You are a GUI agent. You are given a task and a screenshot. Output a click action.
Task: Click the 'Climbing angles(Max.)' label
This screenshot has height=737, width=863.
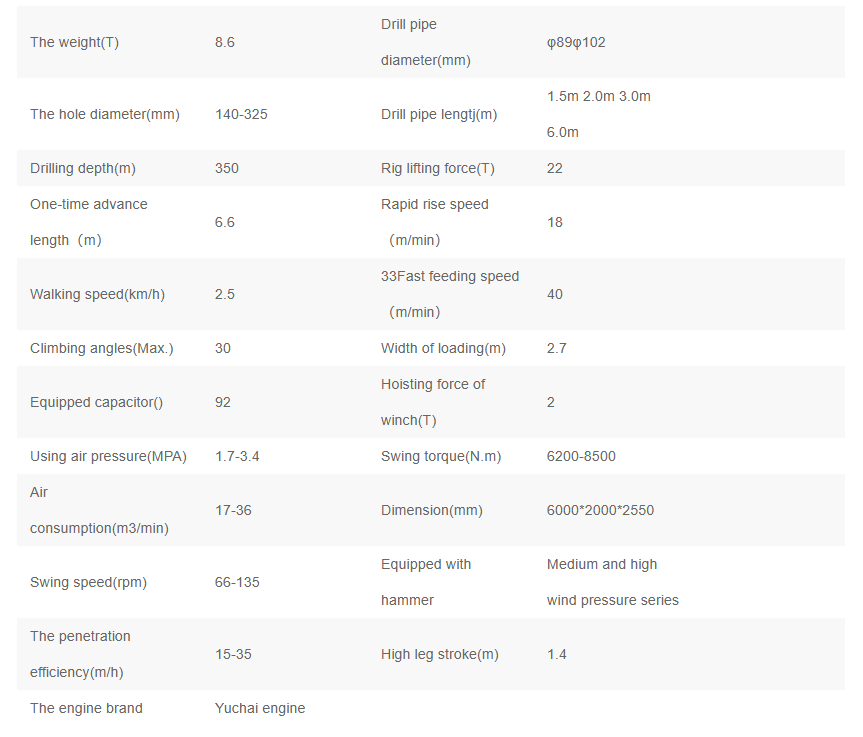[102, 348]
